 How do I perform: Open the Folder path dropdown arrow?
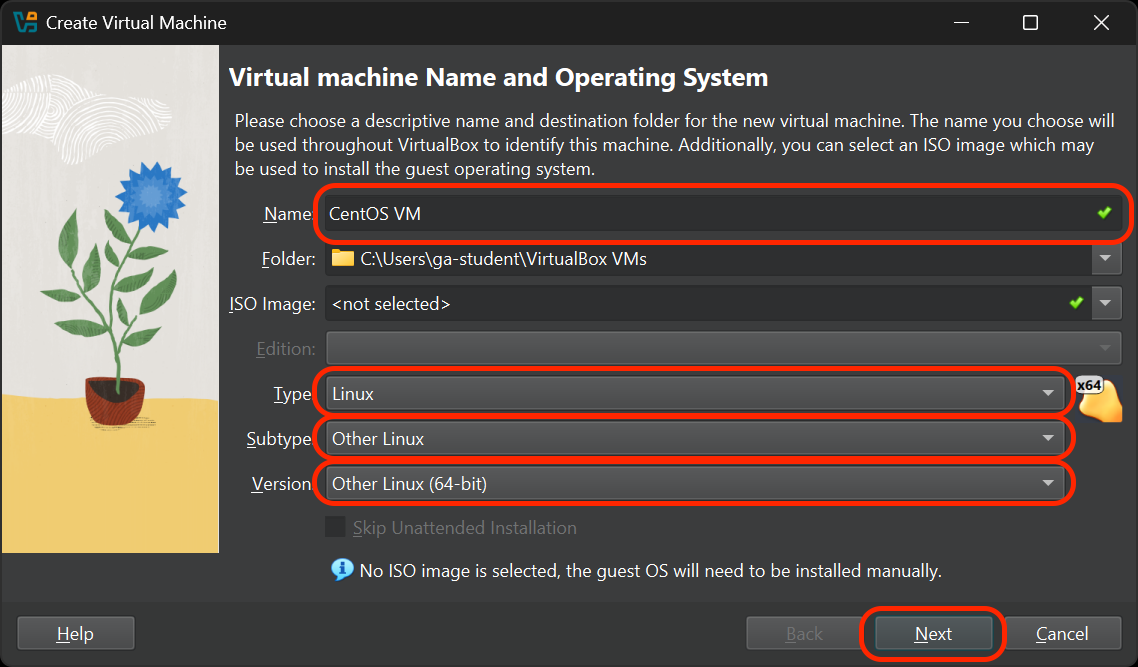[1106, 258]
